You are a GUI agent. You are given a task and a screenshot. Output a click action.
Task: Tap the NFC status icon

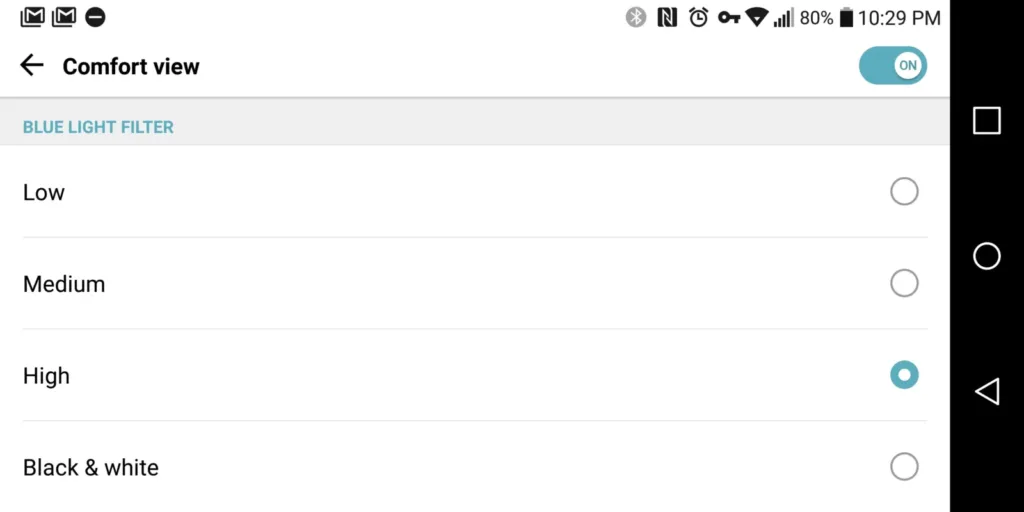point(667,18)
